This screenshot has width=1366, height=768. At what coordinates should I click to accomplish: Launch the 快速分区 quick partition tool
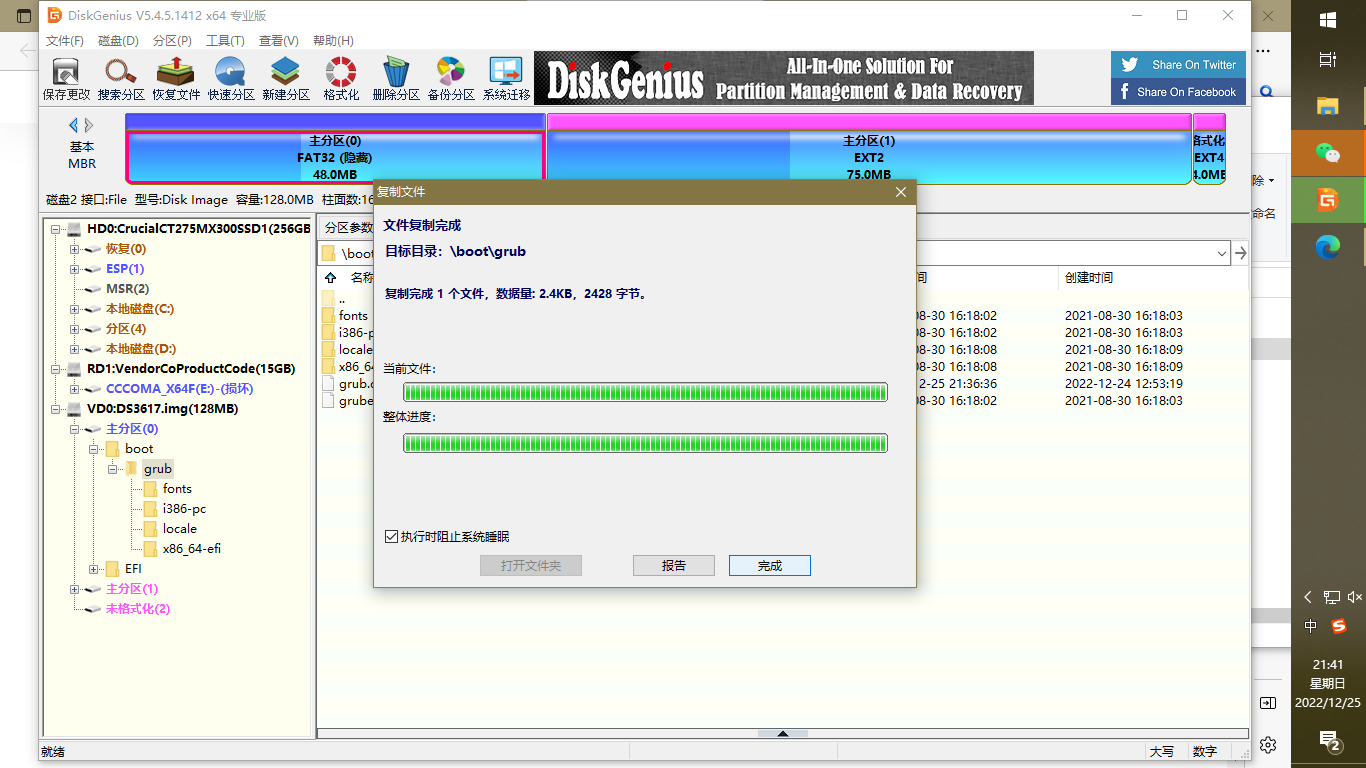tap(231, 77)
